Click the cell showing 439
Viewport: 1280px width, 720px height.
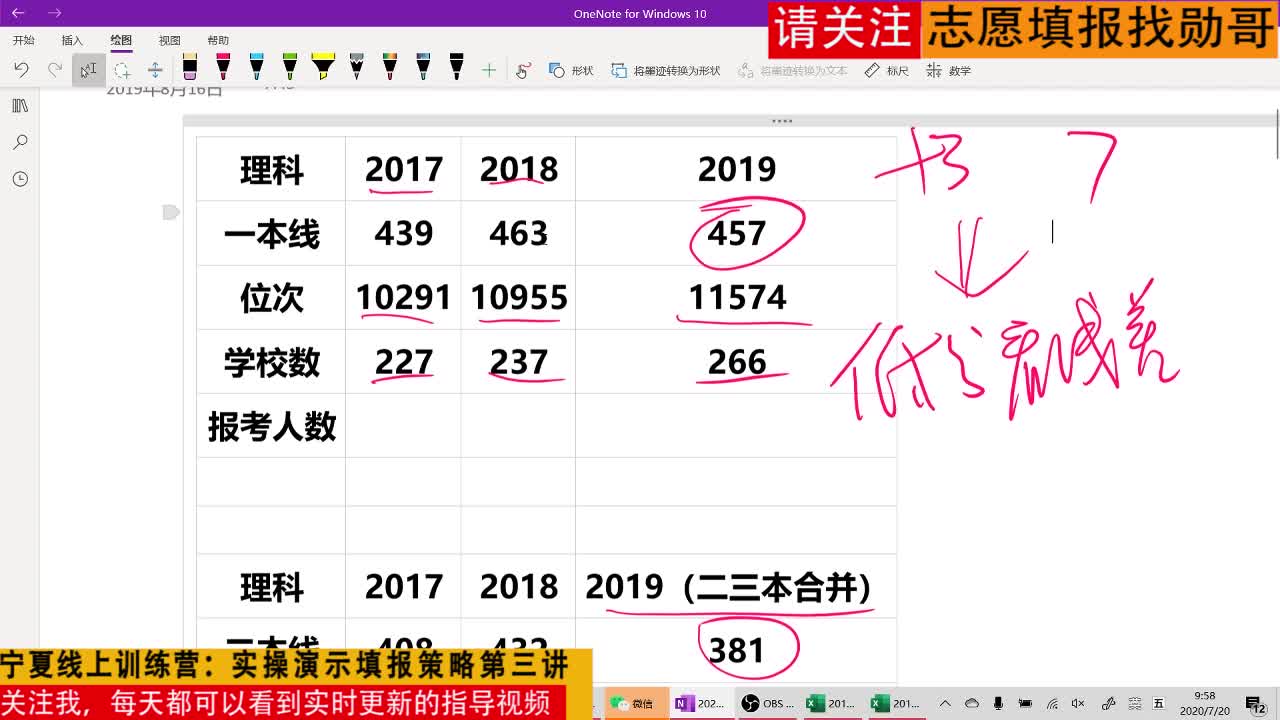[x=403, y=233]
